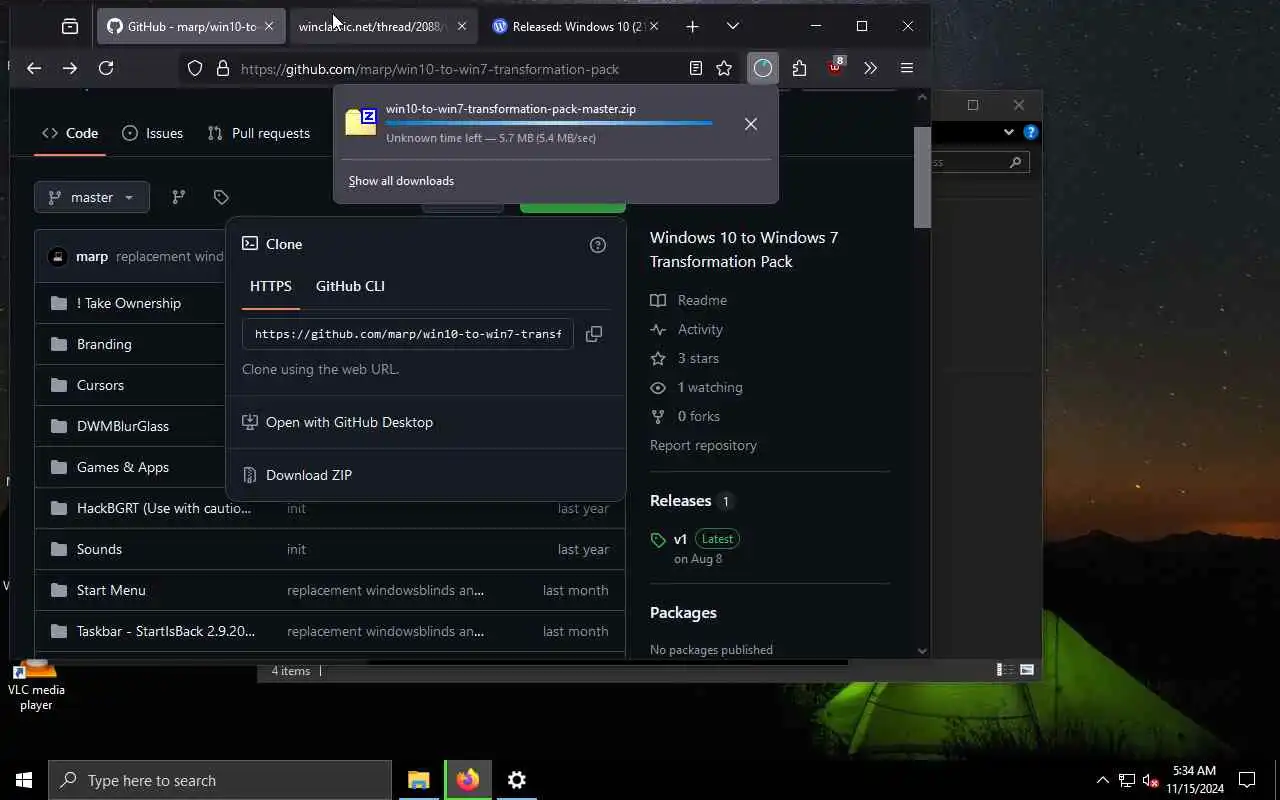Screen dimensions: 1280x800
Task: Open the DWMBlurGlass folder
Action: click(123, 426)
